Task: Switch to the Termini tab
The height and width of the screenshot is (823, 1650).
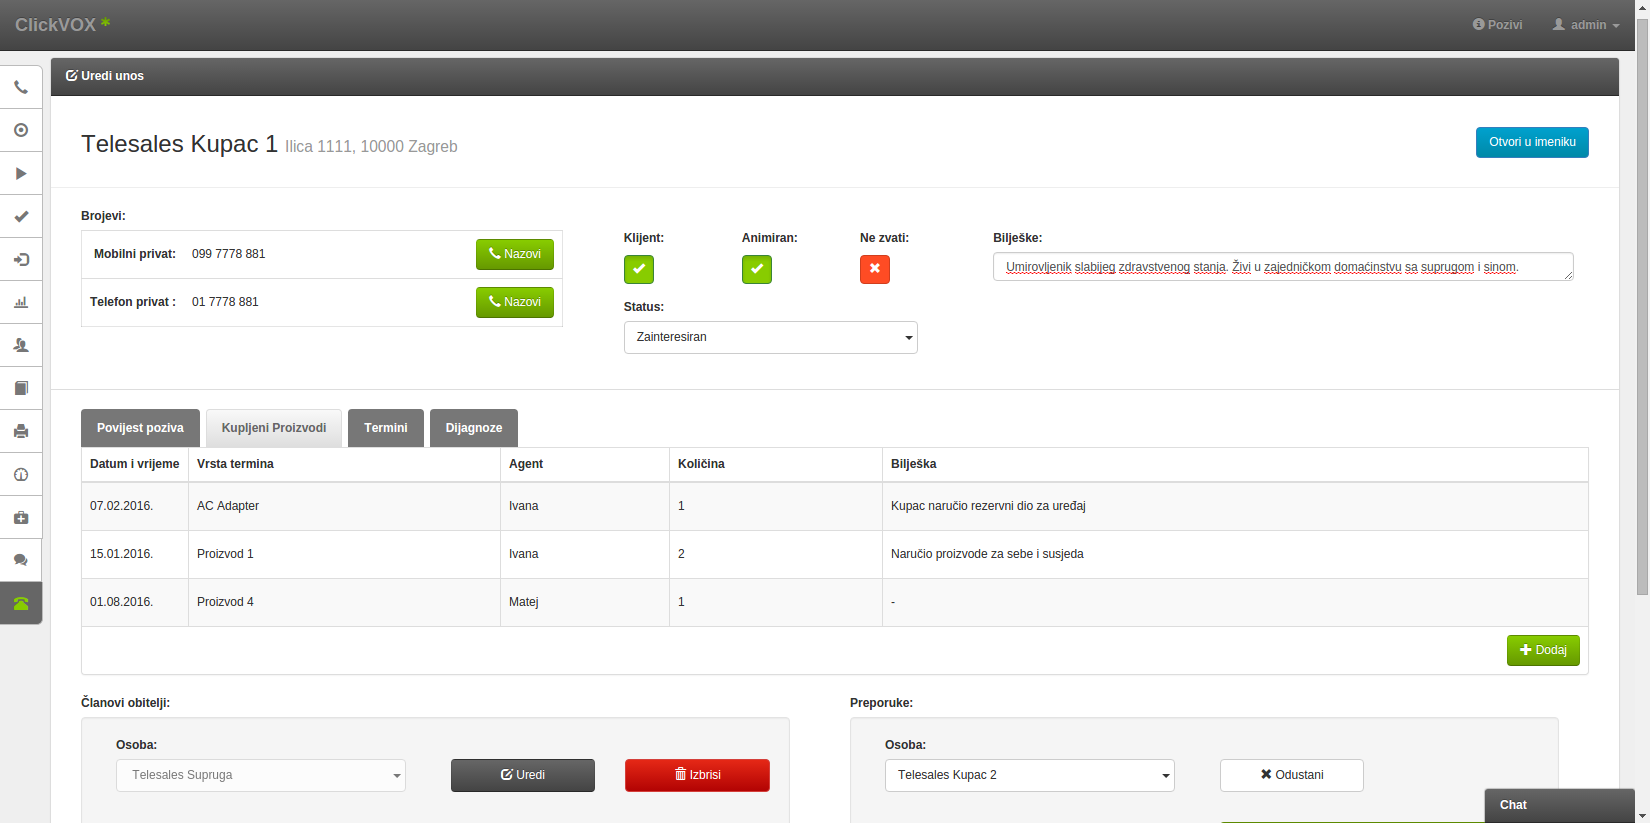Action: [385, 428]
